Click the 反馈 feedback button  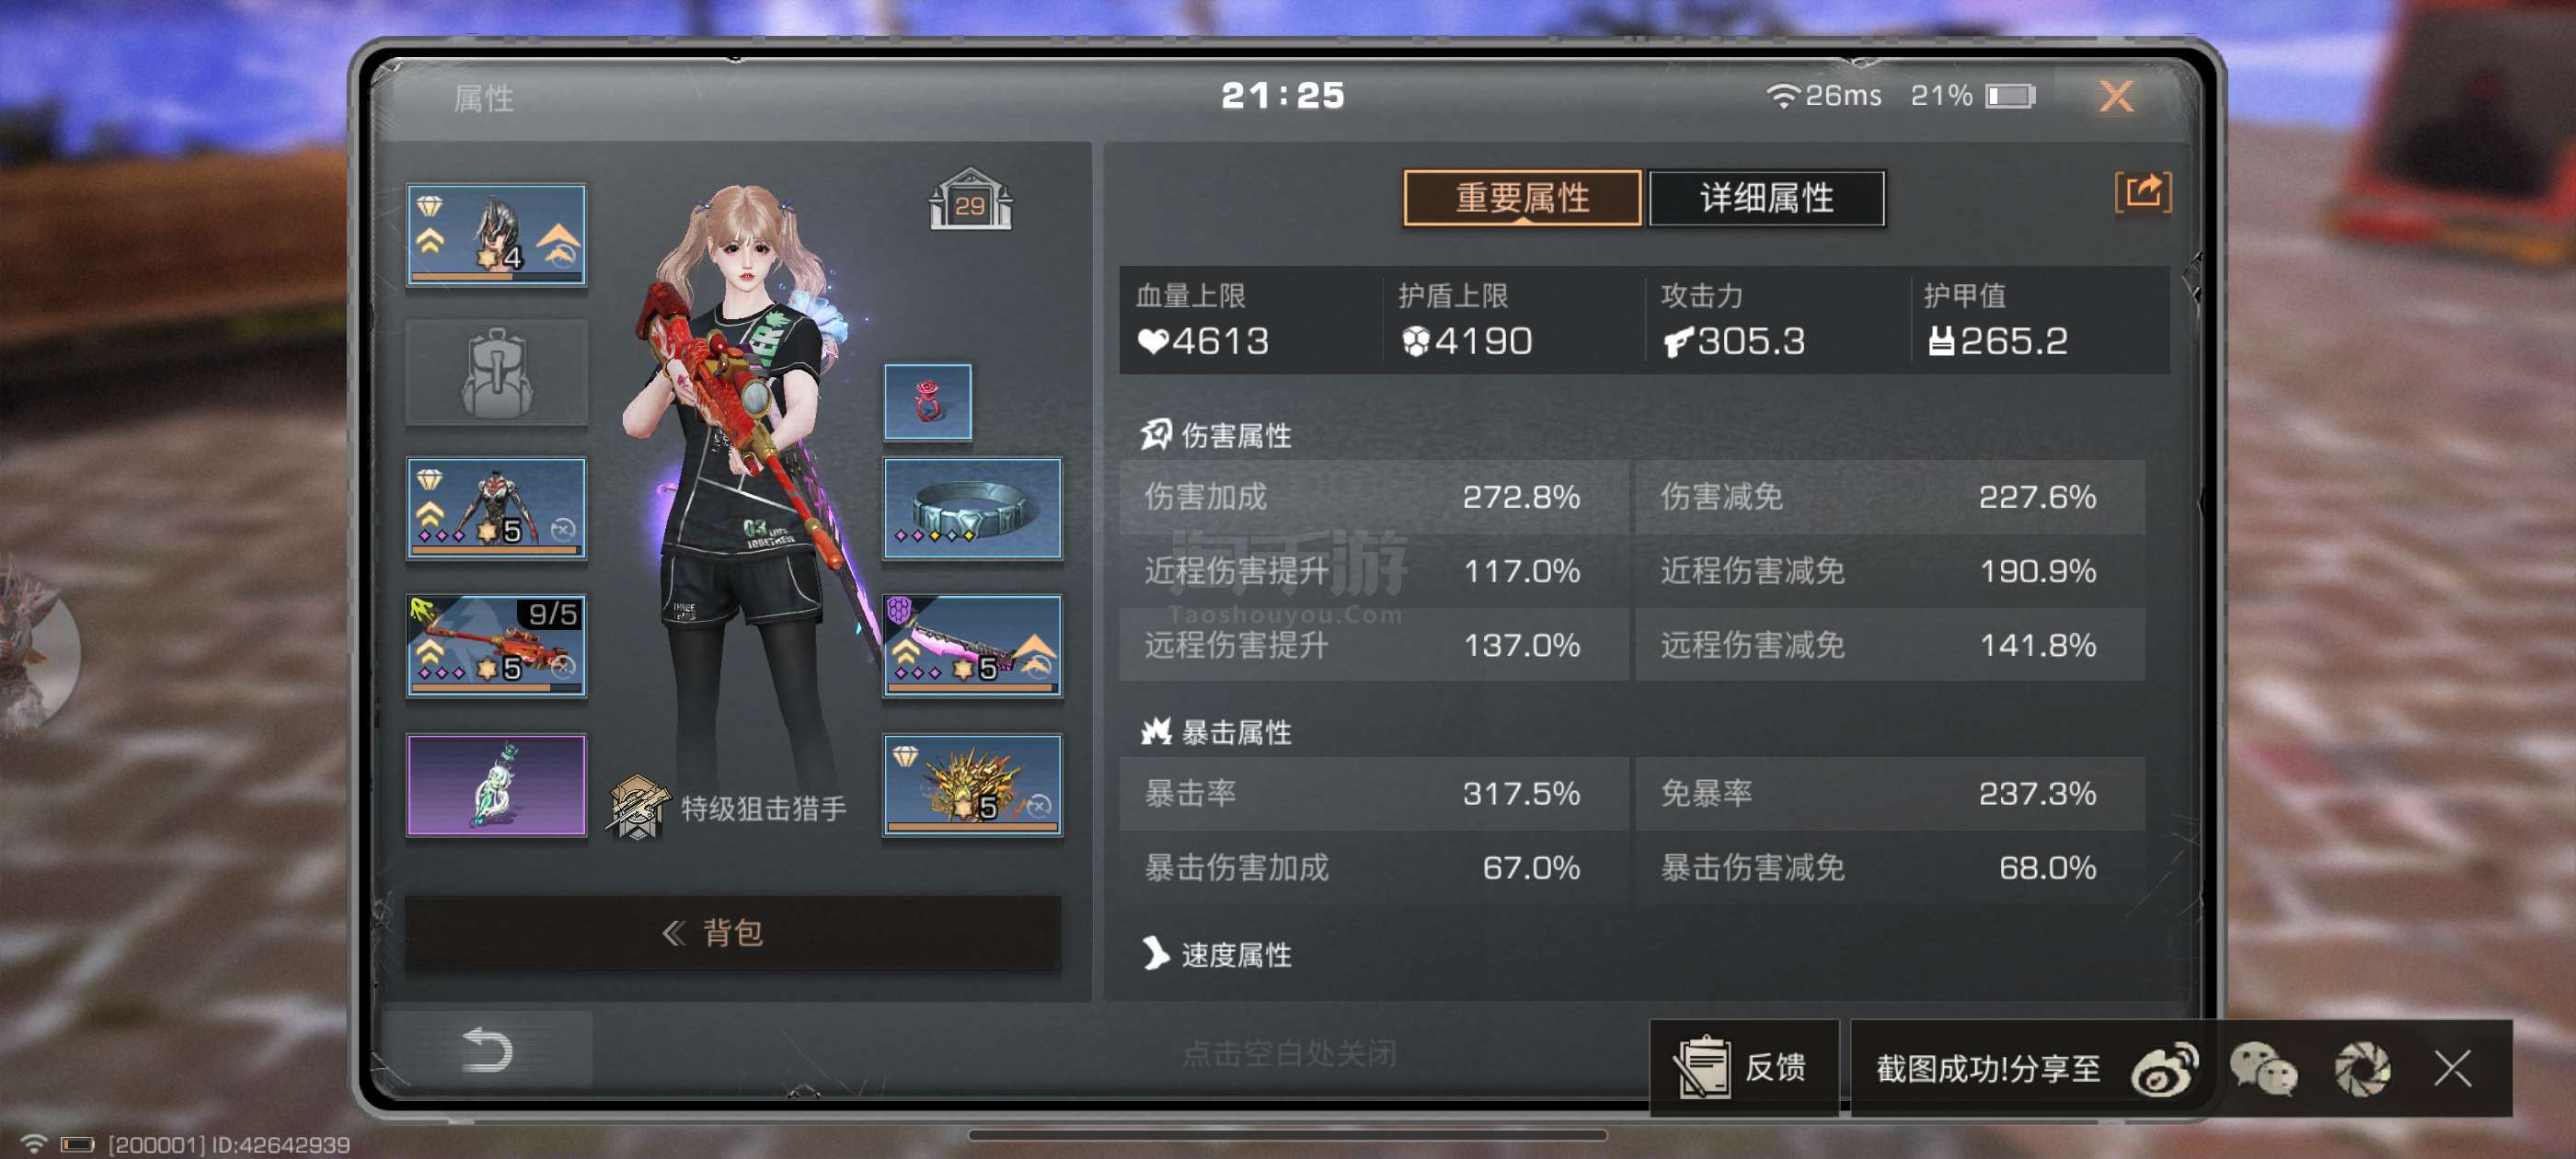[x=1744, y=1067]
